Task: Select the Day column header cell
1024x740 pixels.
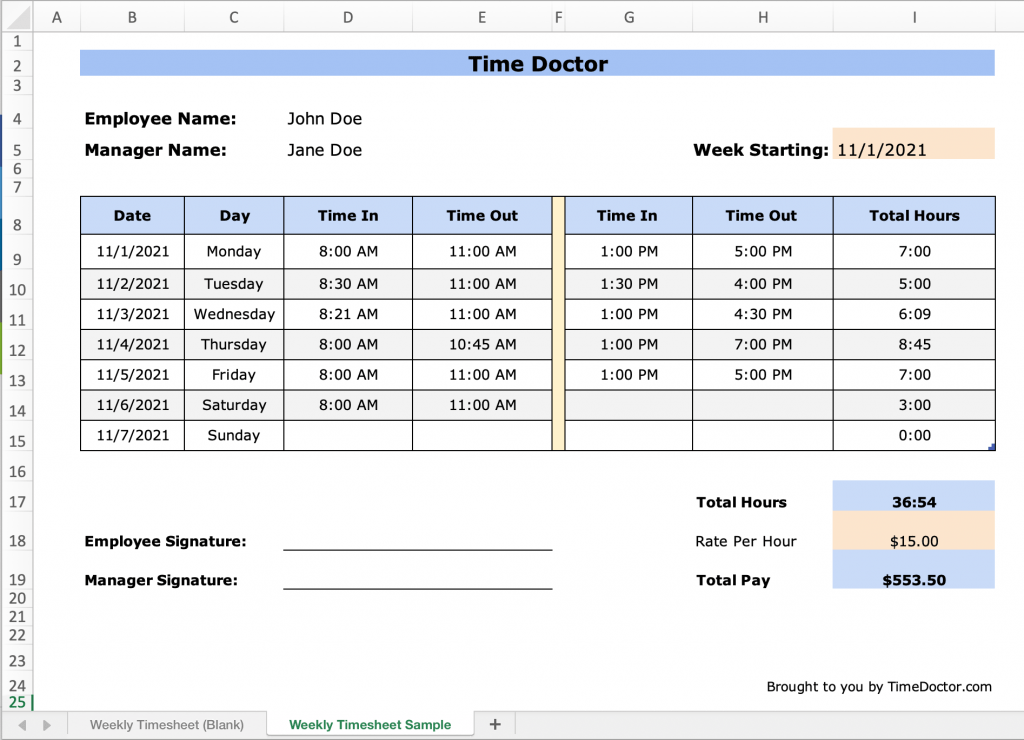Action: (234, 216)
